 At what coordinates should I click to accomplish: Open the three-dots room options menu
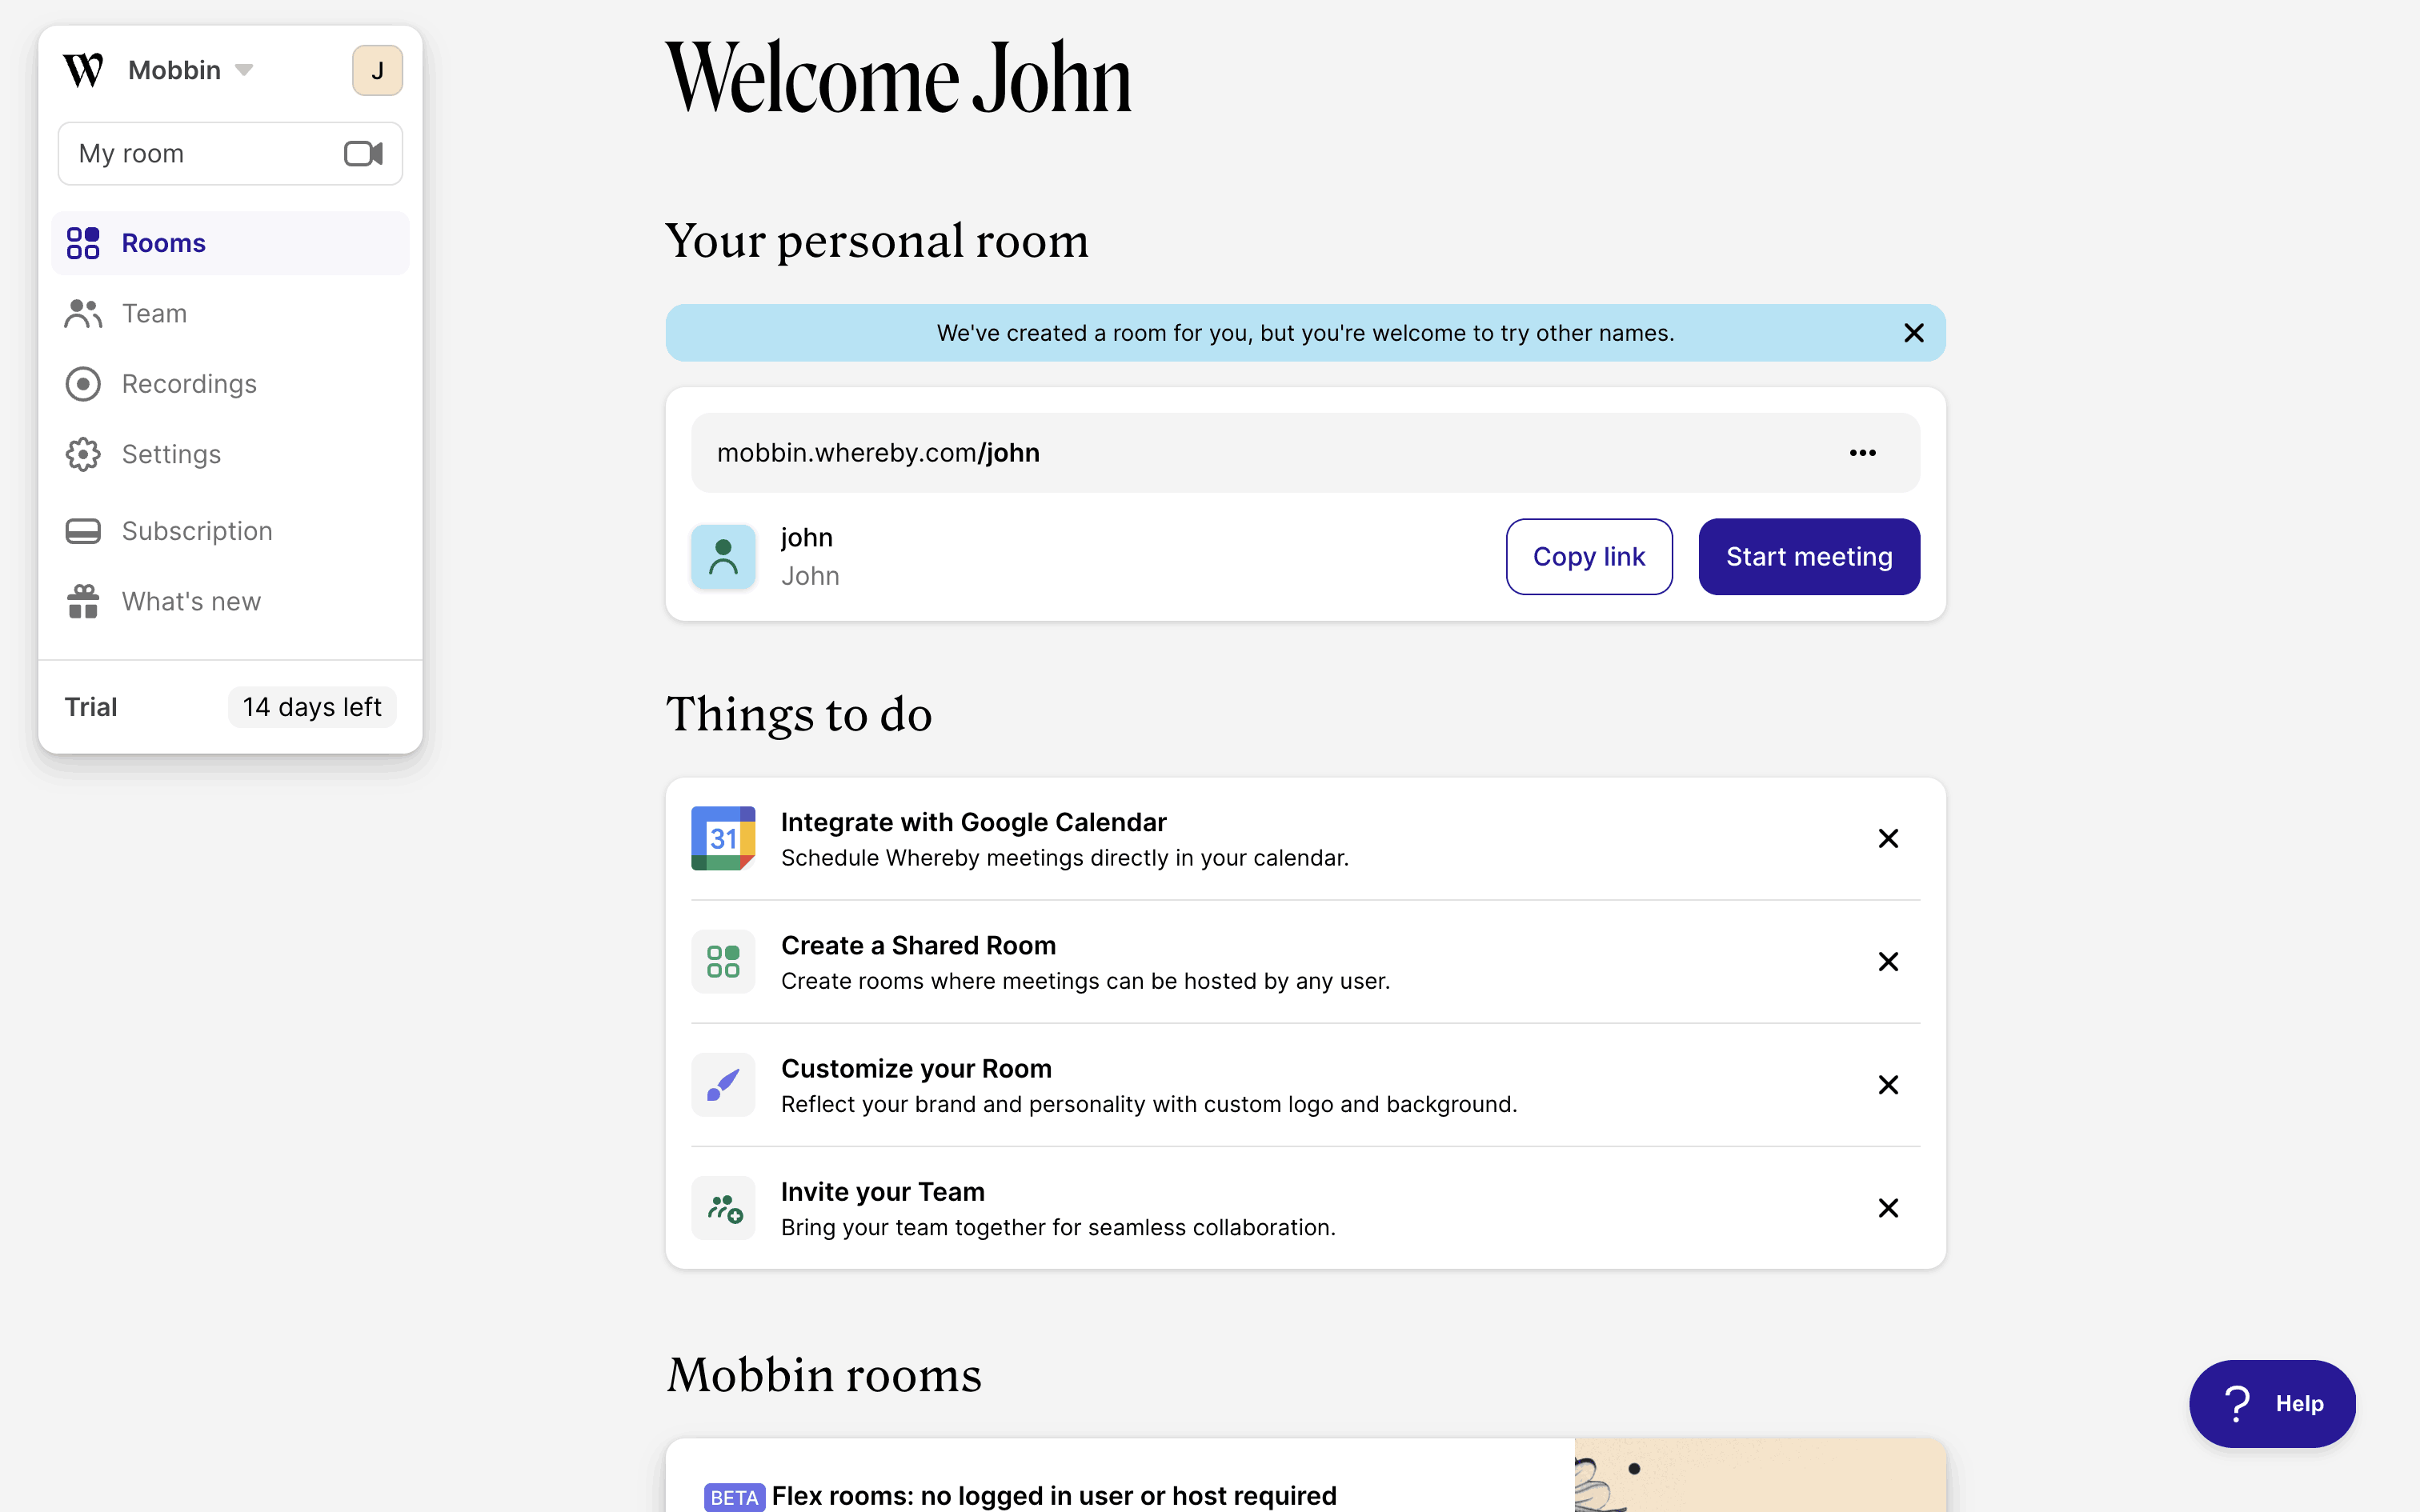pyautogui.click(x=1862, y=453)
